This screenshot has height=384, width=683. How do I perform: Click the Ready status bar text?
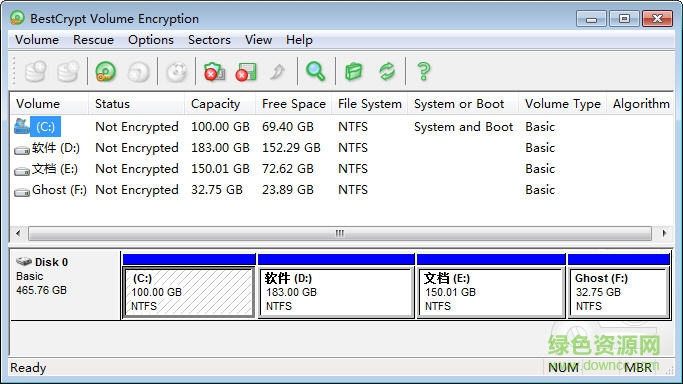point(28,368)
